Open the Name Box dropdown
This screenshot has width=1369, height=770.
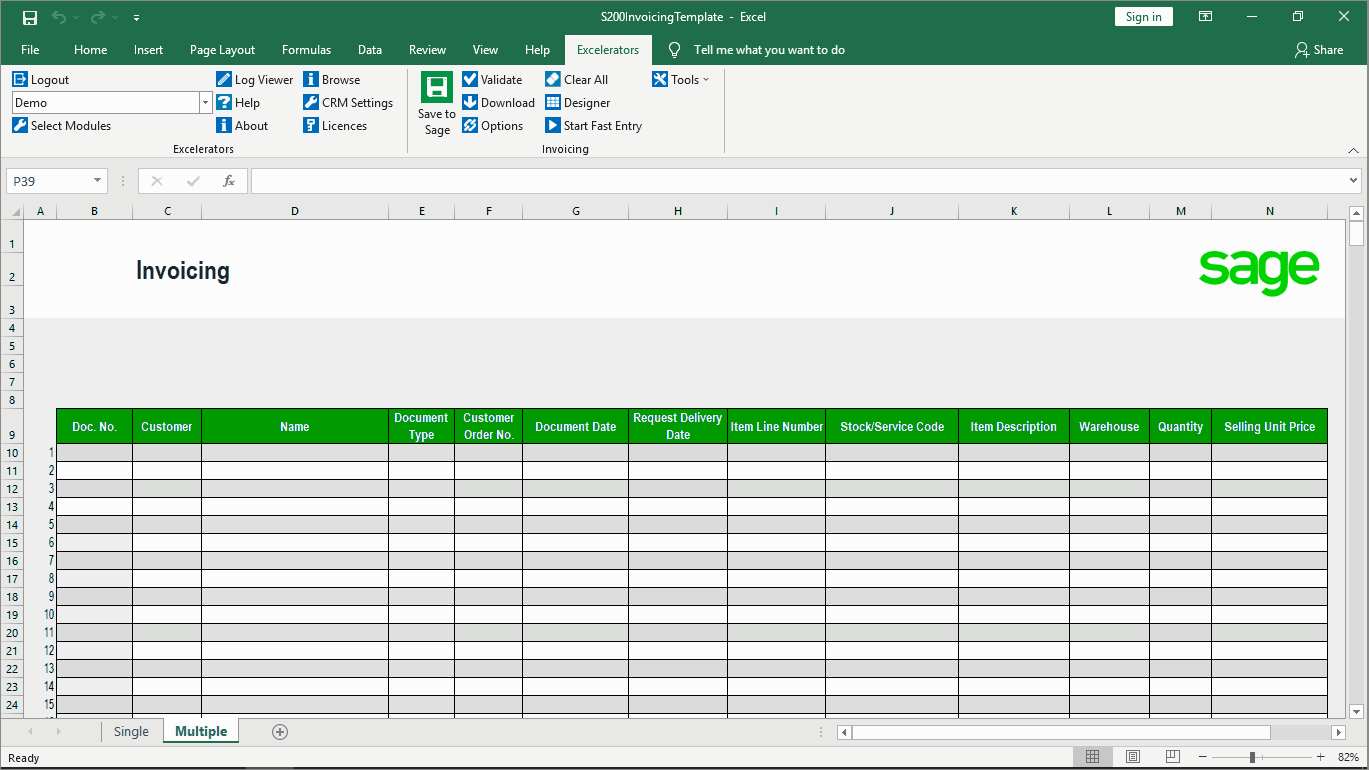(x=96, y=181)
